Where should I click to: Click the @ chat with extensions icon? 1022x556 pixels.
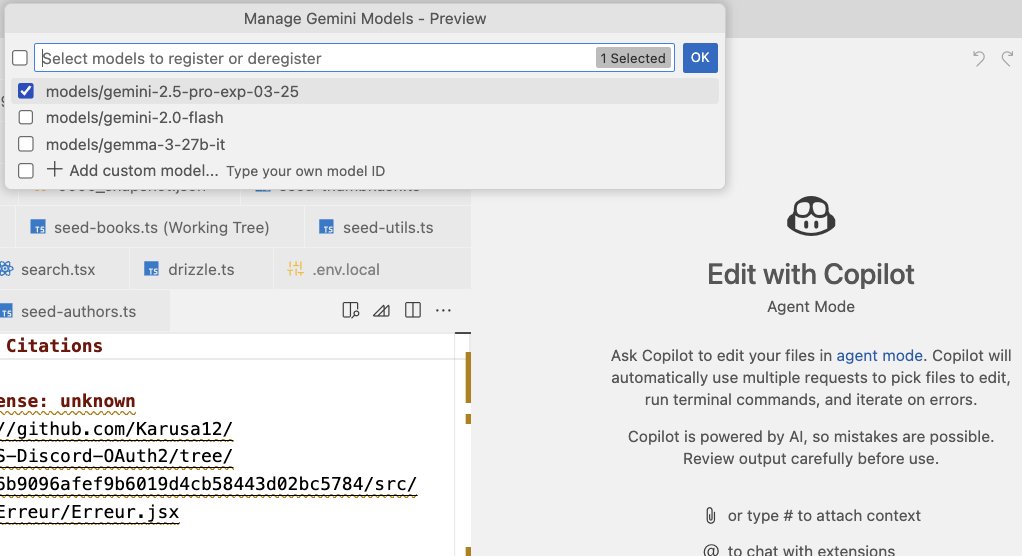710,551
